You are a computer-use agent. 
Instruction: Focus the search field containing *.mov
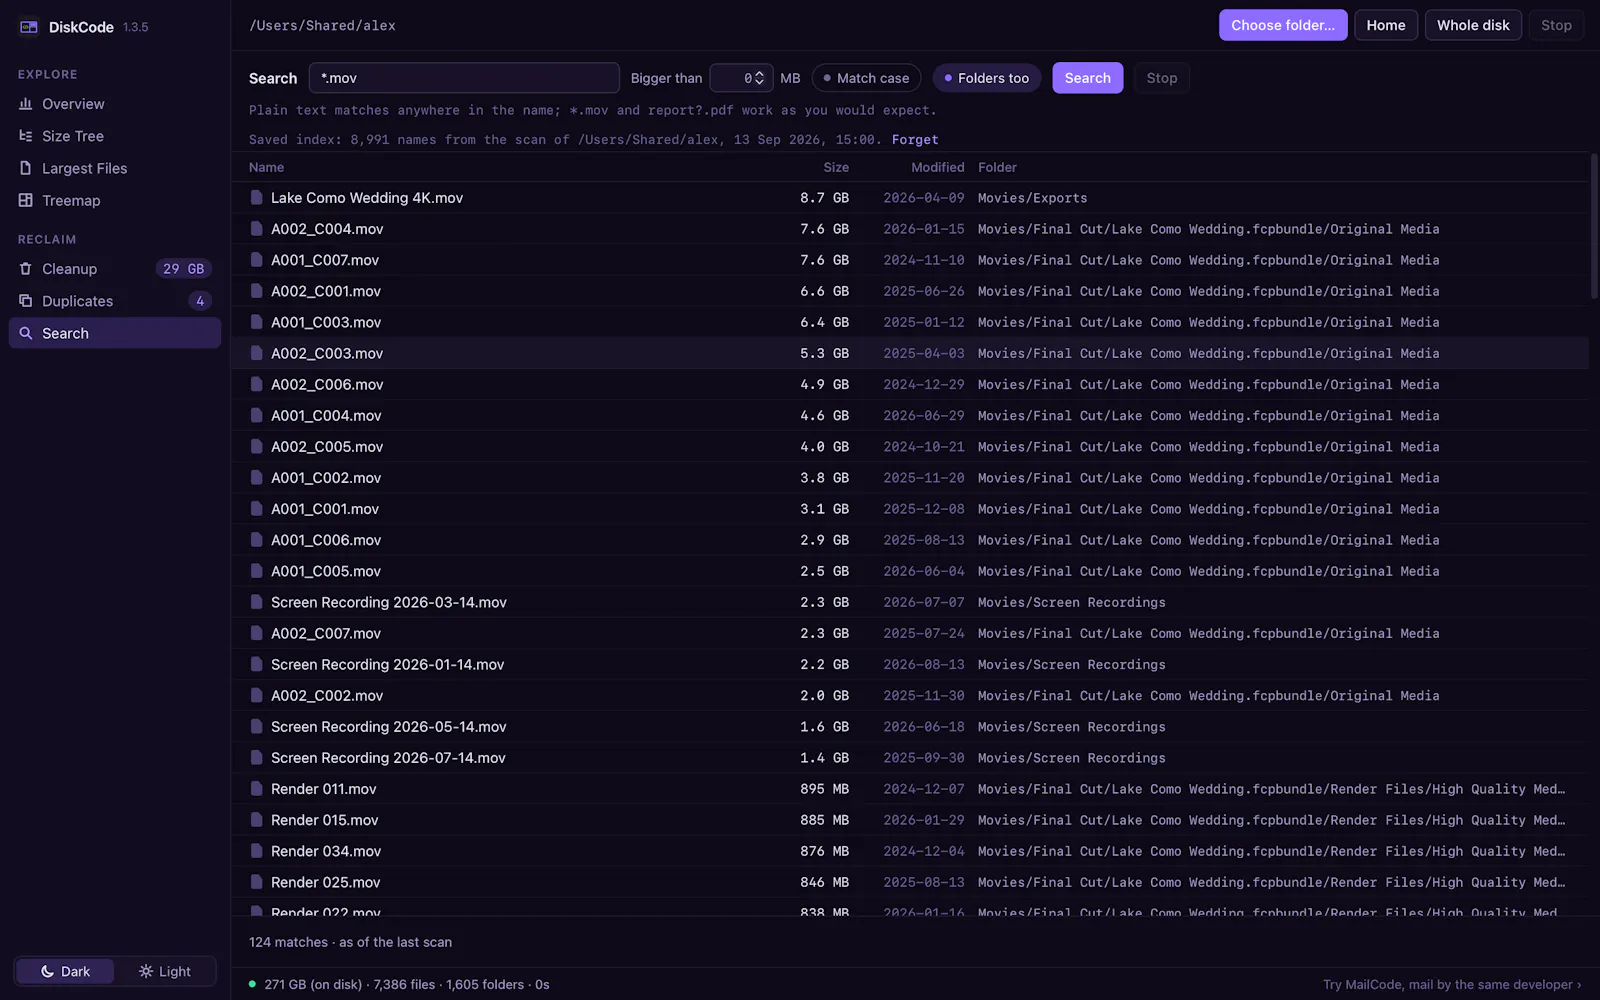point(464,78)
